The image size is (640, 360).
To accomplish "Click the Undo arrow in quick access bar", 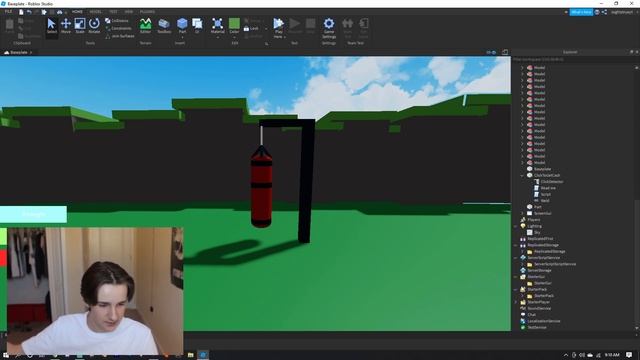I will pyautogui.click(x=29, y=12).
